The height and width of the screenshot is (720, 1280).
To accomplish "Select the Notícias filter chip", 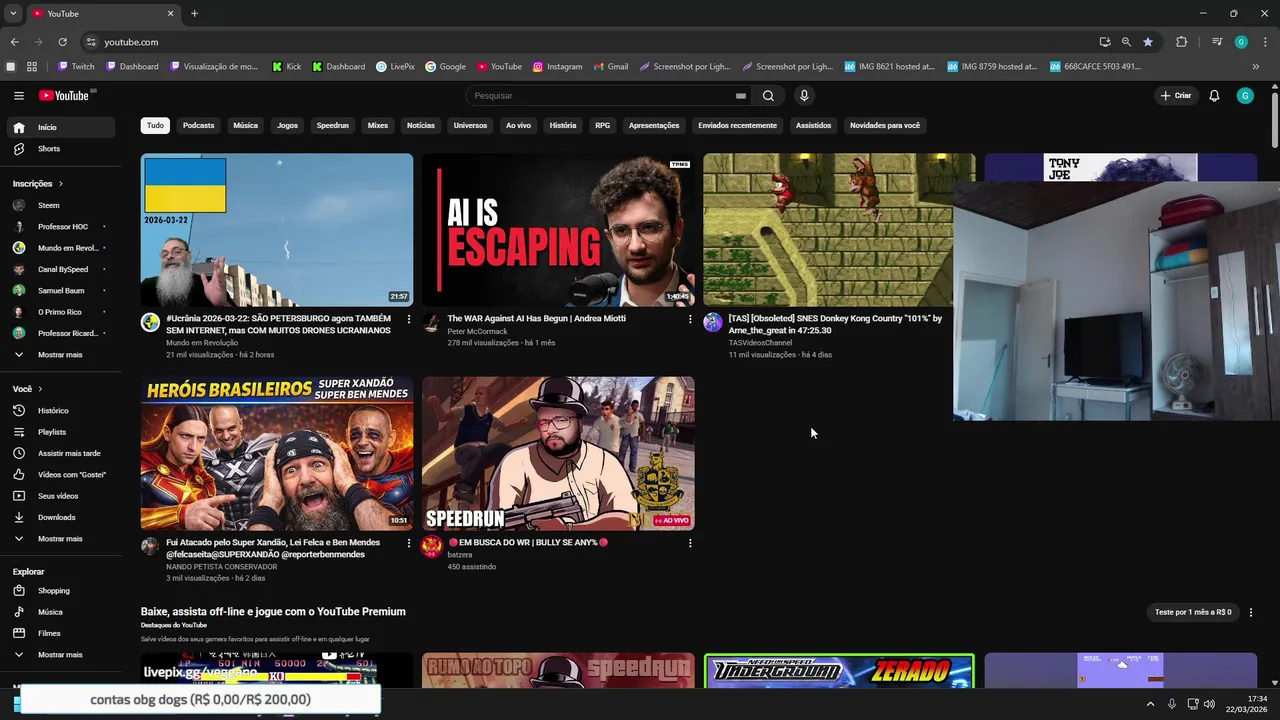I will 421,126.
